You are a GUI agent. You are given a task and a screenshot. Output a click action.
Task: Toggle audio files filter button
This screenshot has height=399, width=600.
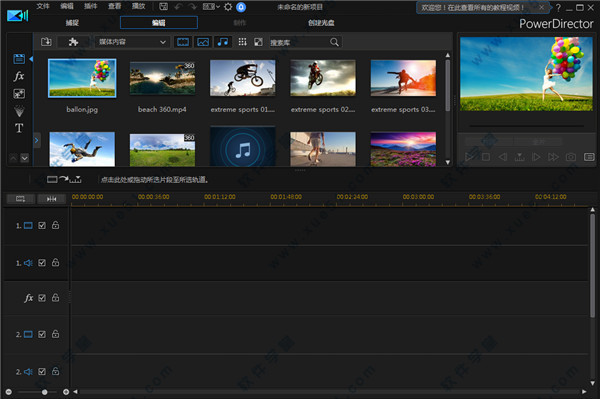223,42
